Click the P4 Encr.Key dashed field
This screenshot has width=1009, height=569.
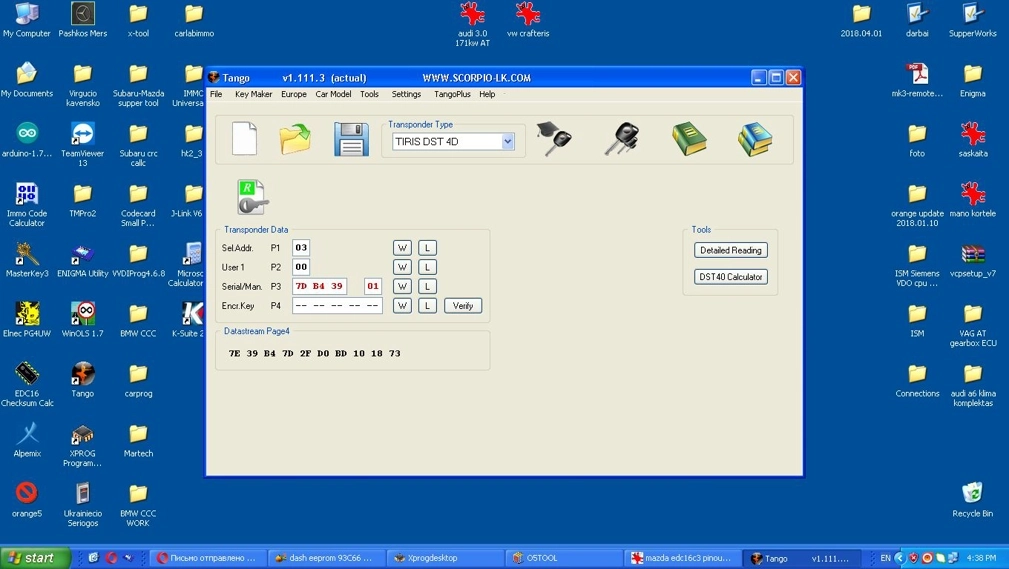tap(337, 306)
